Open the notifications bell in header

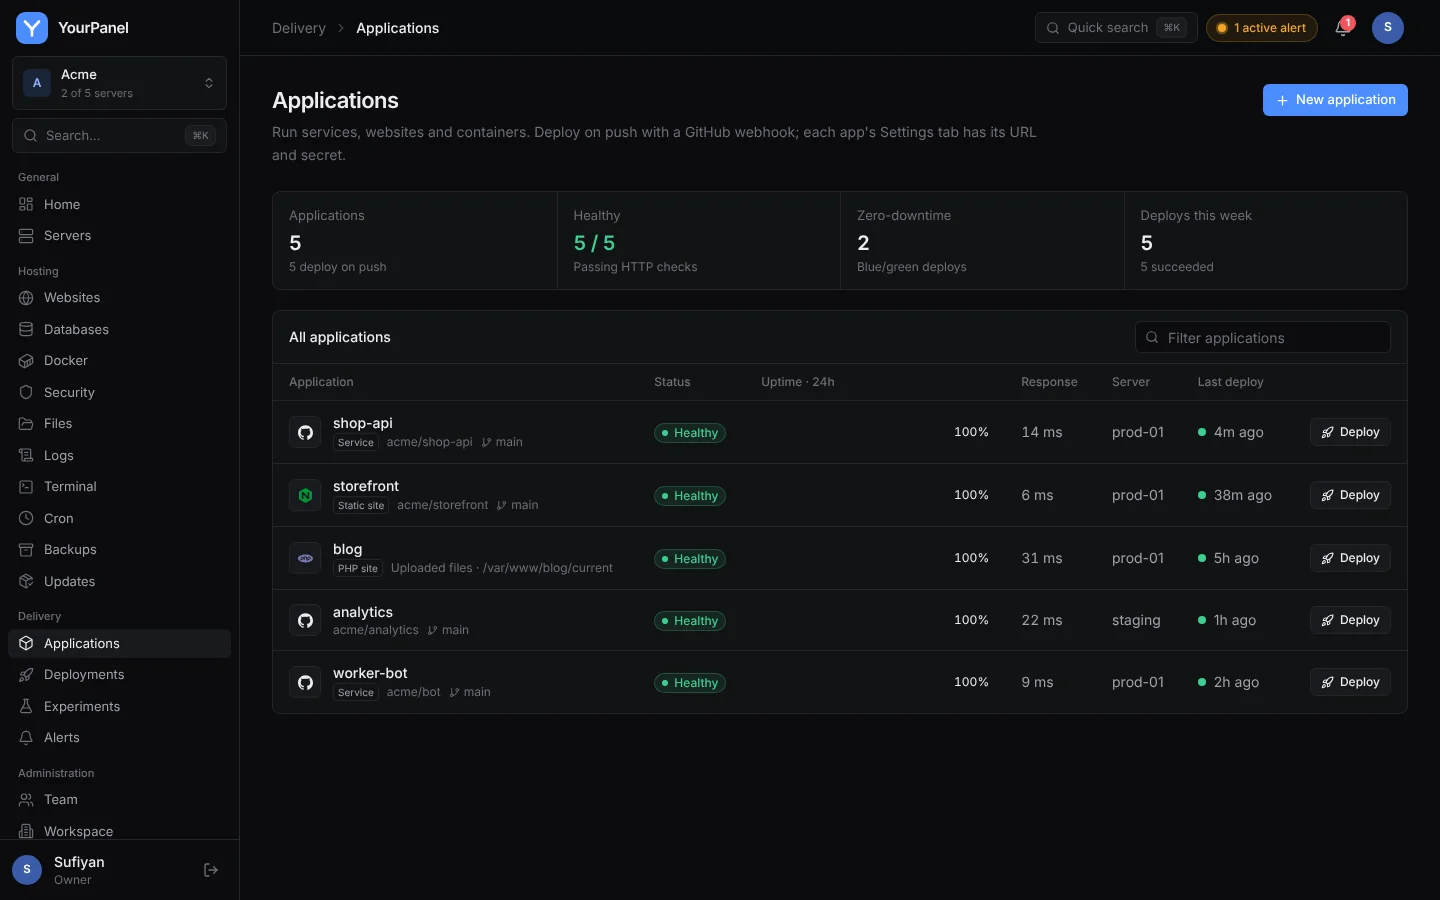point(1343,28)
